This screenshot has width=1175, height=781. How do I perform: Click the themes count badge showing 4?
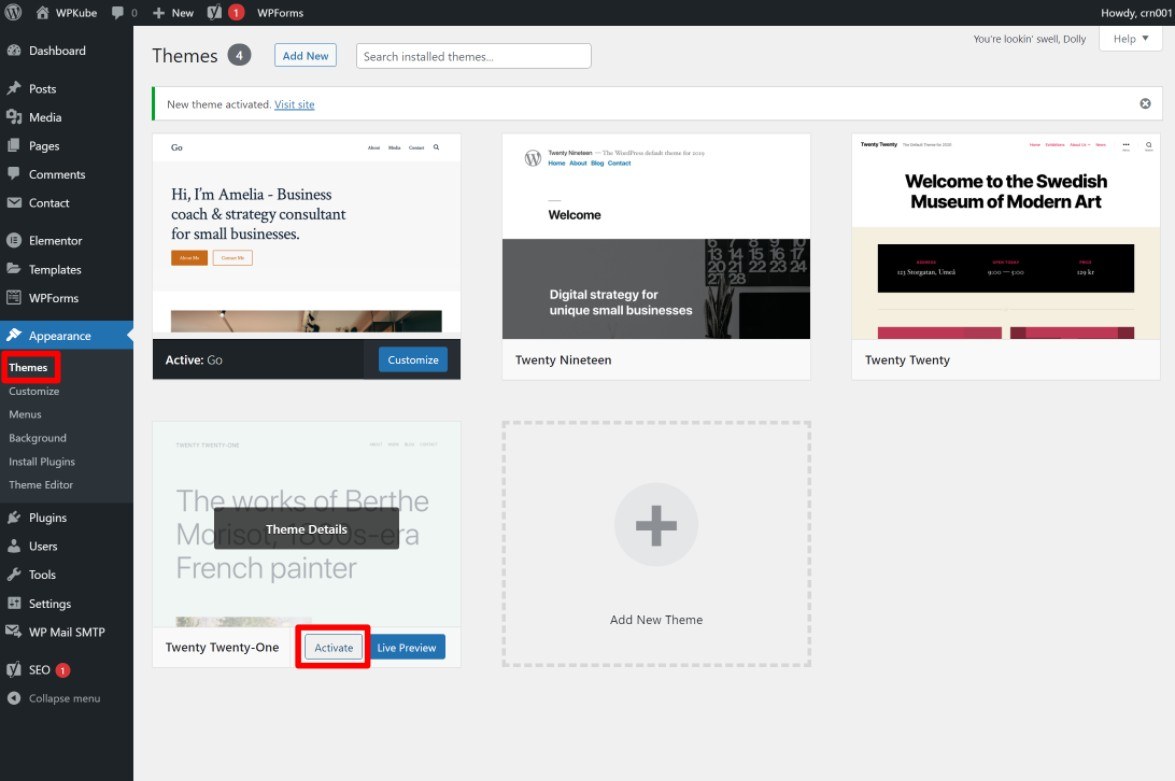[x=239, y=55]
